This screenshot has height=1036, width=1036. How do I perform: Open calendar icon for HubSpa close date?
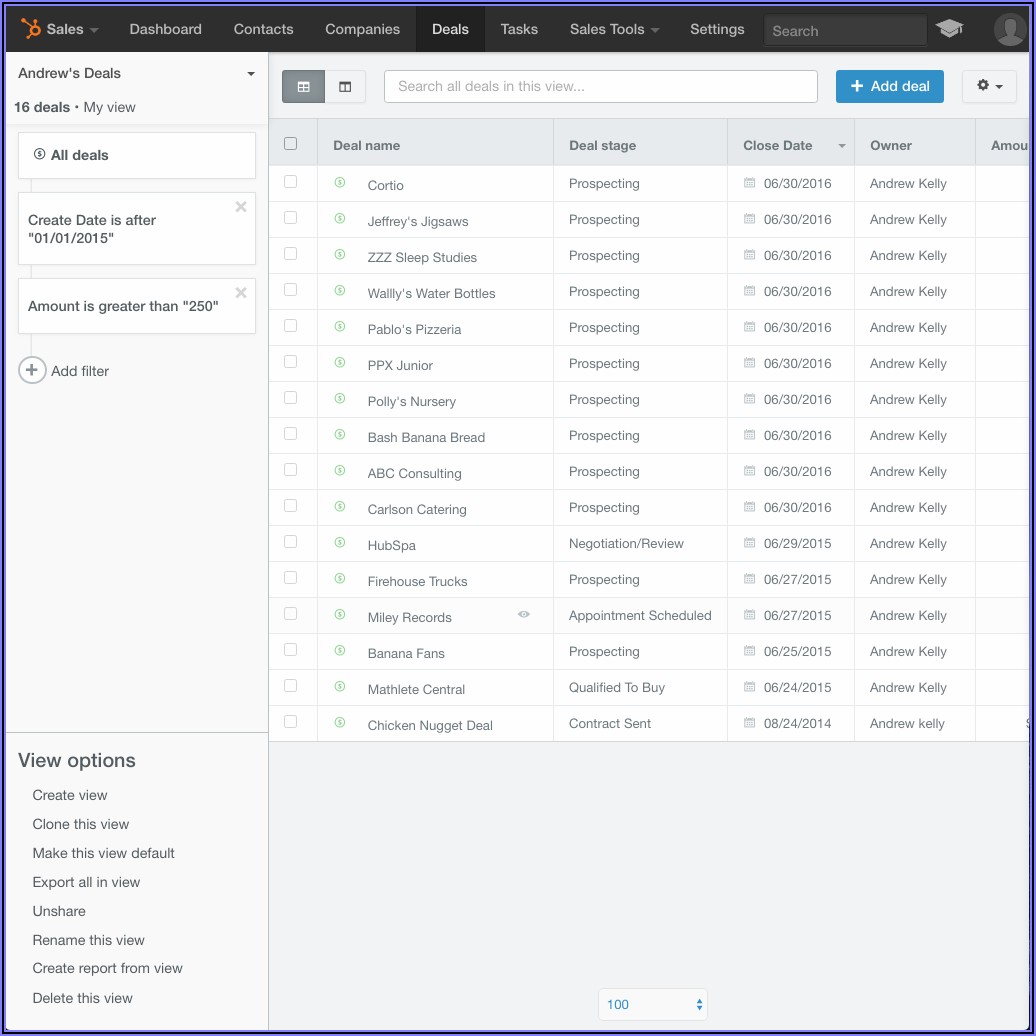coord(749,543)
